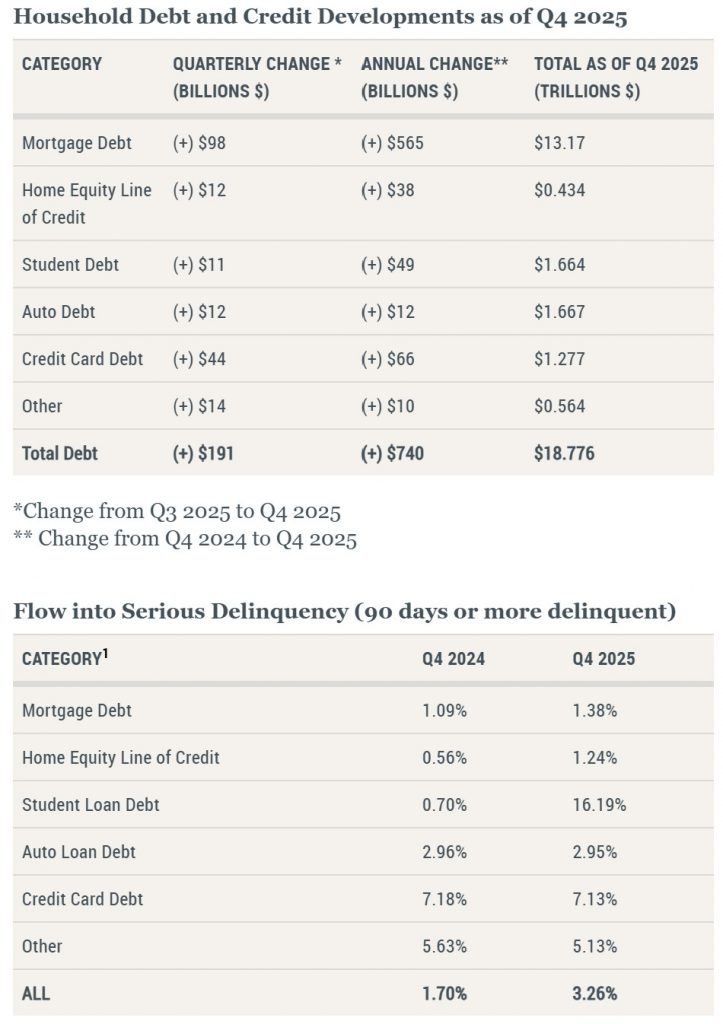Select the 'Student Loan Debt' row label

[90, 805]
